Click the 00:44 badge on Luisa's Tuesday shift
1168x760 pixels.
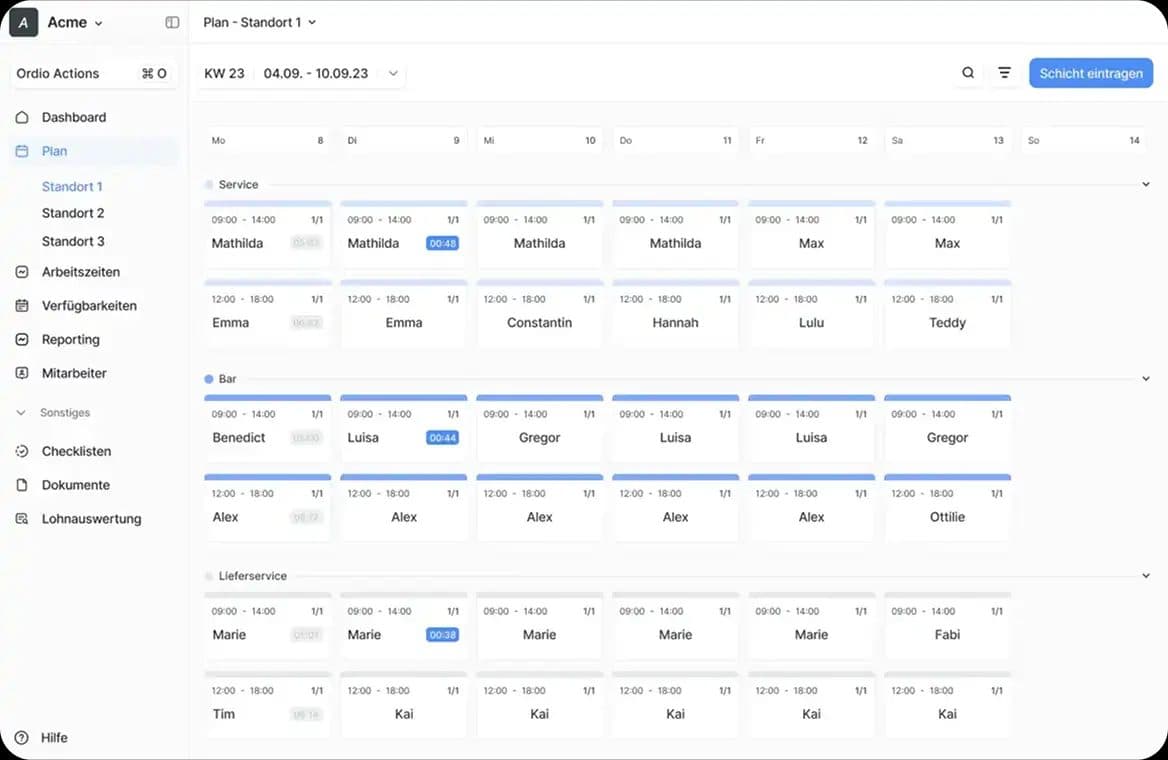point(442,438)
